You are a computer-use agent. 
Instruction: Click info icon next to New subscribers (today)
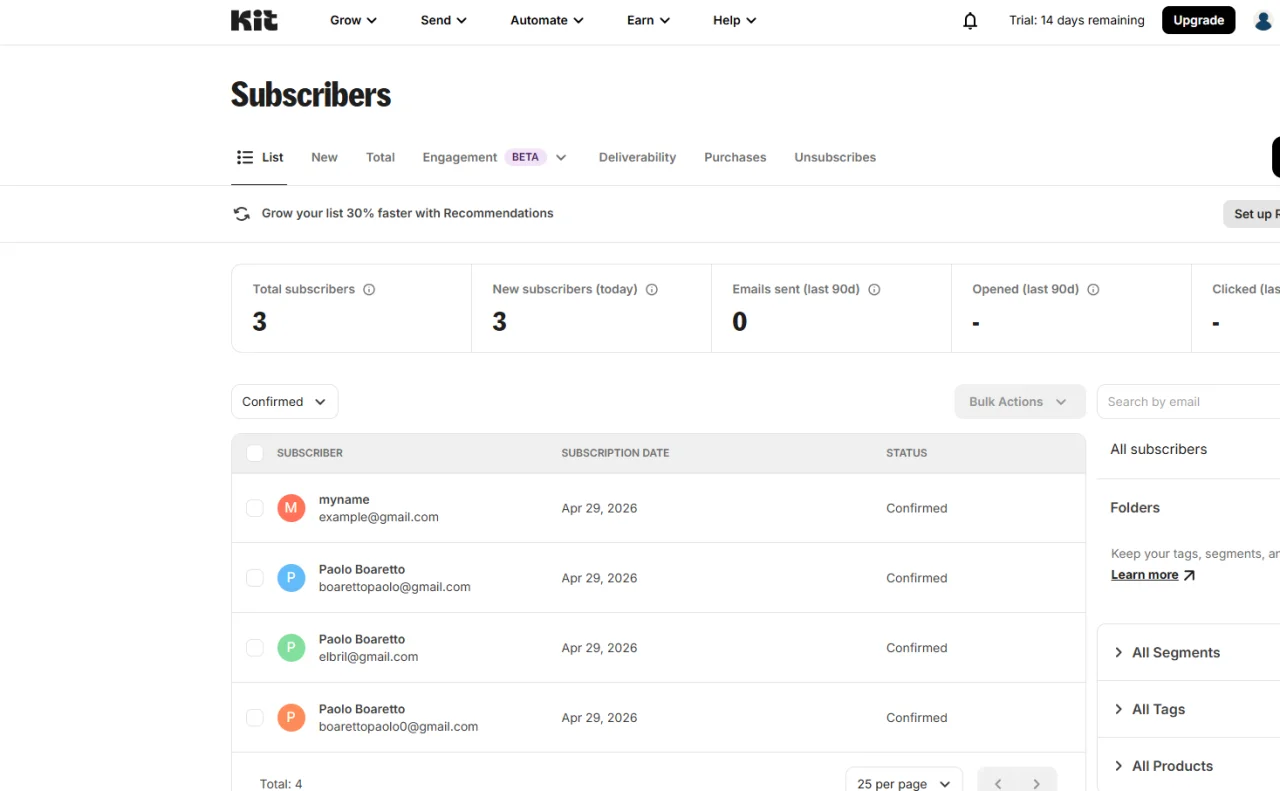pyautogui.click(x=652, y=289)
